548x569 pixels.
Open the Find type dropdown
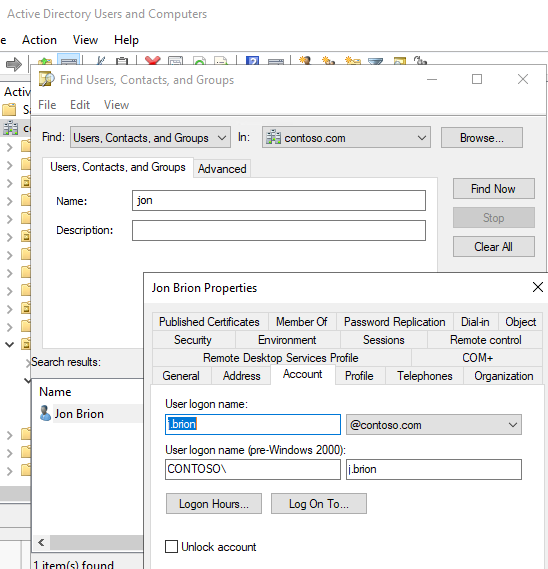click(x=150, y=137)
